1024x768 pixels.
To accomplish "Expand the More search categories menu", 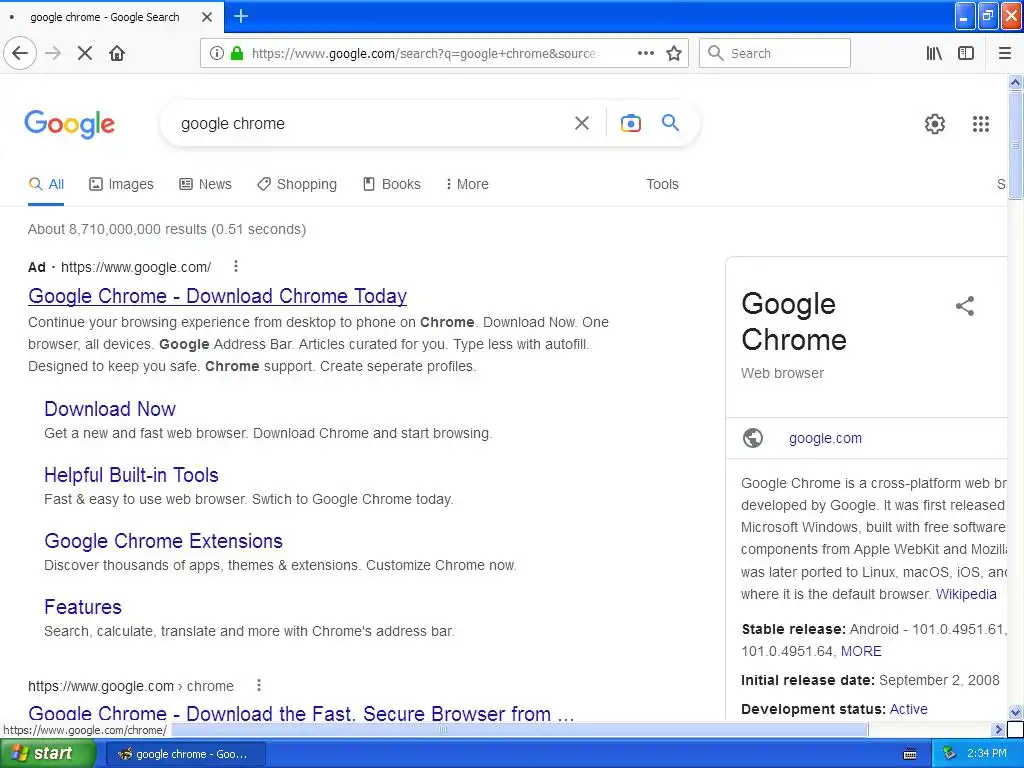I will click(x=467, y=184).
